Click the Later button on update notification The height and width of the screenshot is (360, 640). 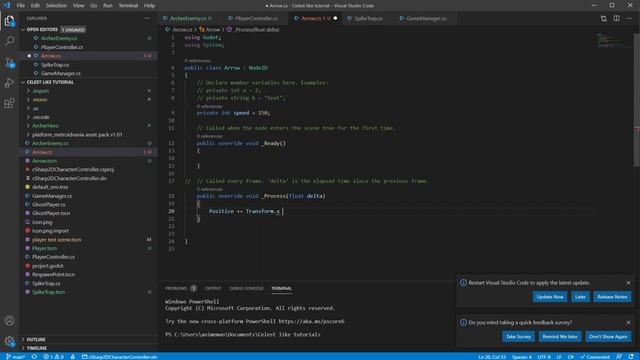[580, 297]
